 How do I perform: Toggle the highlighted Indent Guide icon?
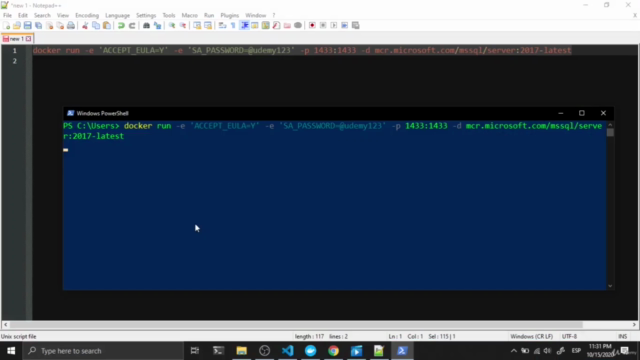(x=244, y=25)
